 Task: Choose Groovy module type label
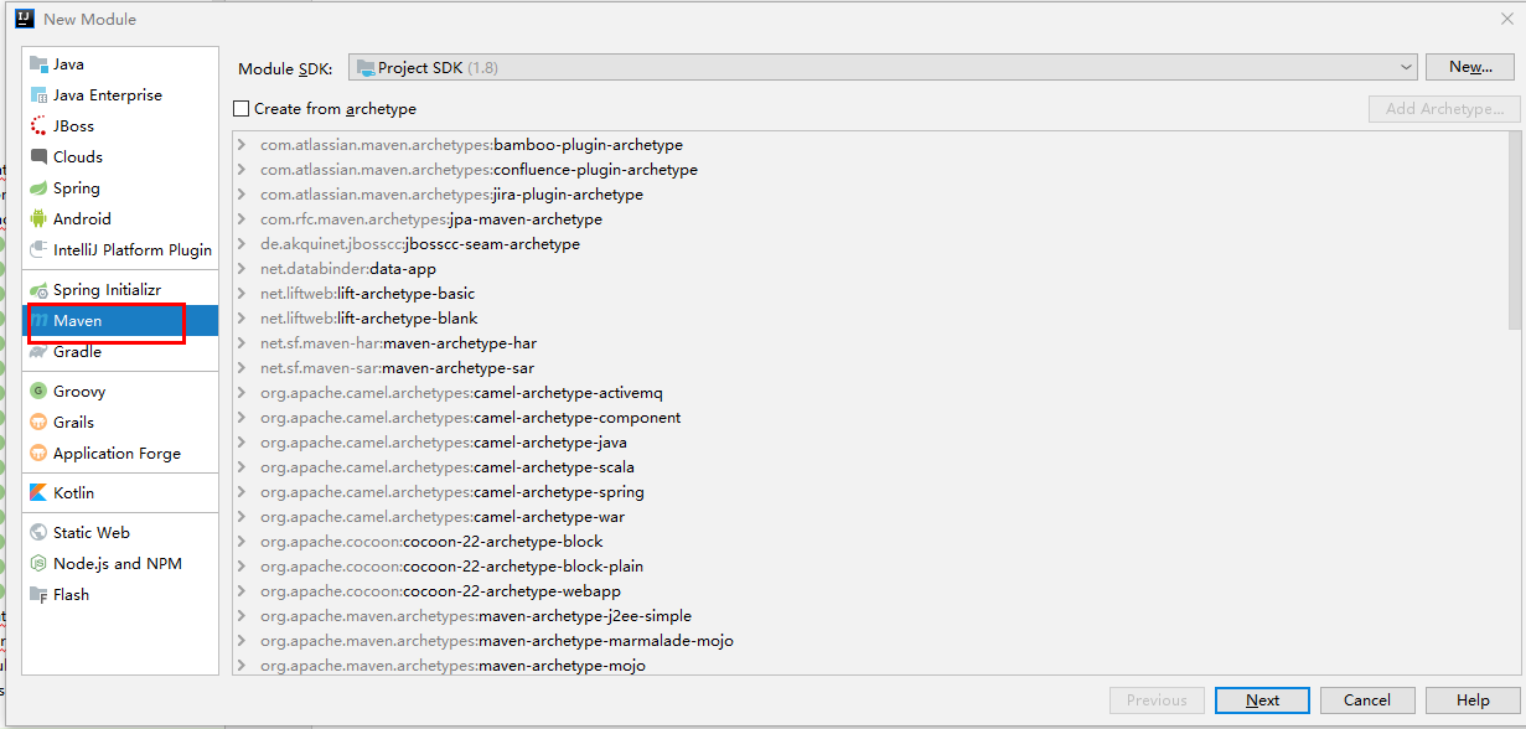click(79, 391)
